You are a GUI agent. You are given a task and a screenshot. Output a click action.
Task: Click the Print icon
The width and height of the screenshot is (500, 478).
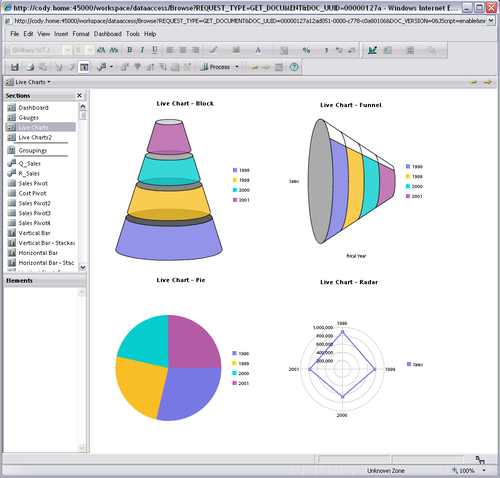point(30,67)
